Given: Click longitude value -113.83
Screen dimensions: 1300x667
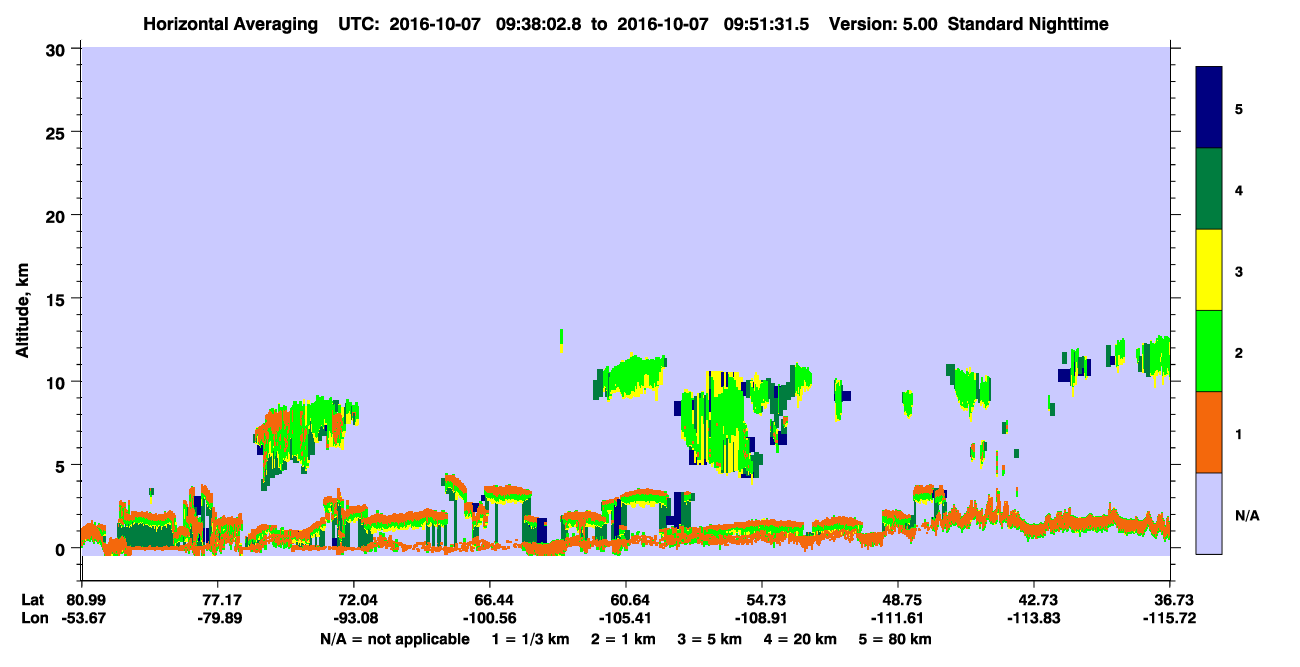Looking at the screenshot, I should pyautogui.click(x=1034, y=618).
